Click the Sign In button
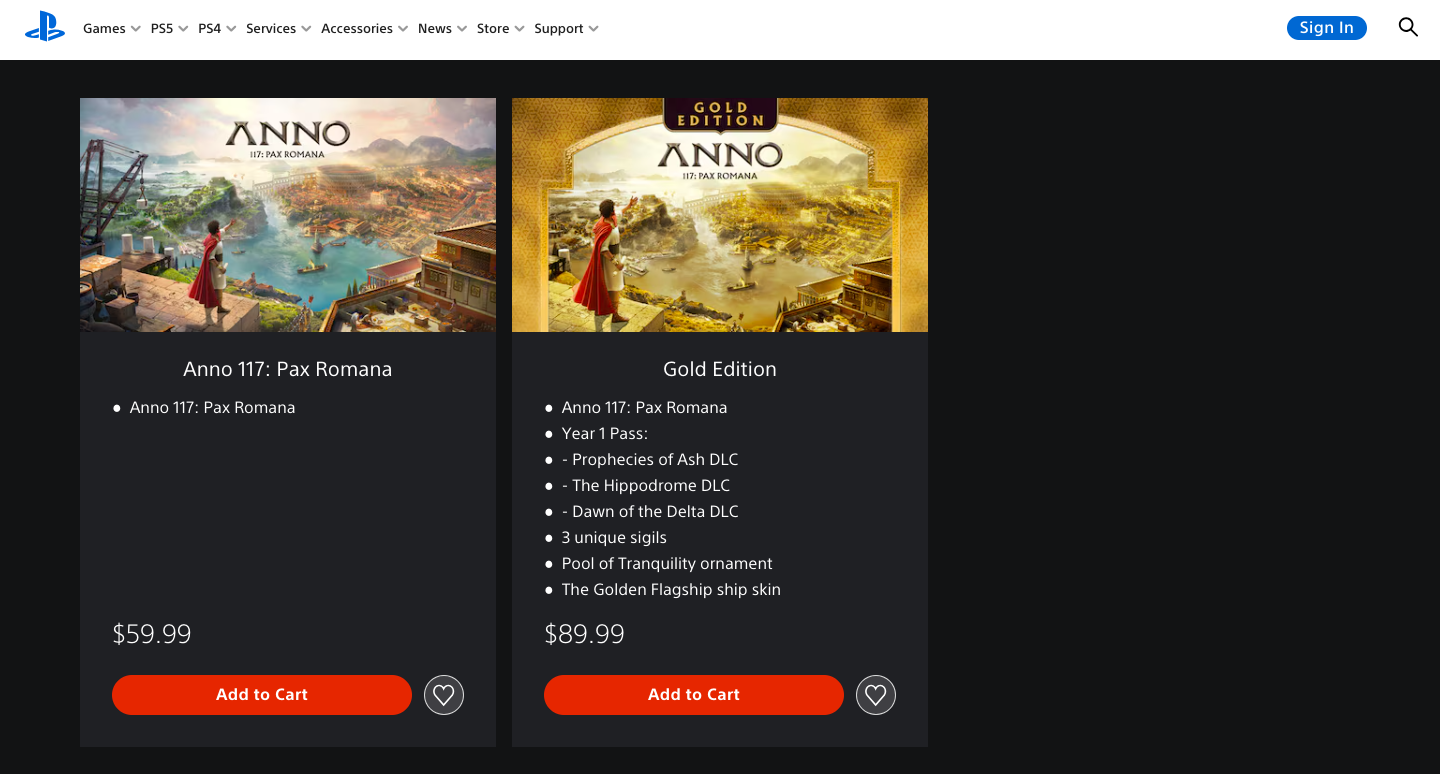The image size is (1440, 774). (1326, 27)
